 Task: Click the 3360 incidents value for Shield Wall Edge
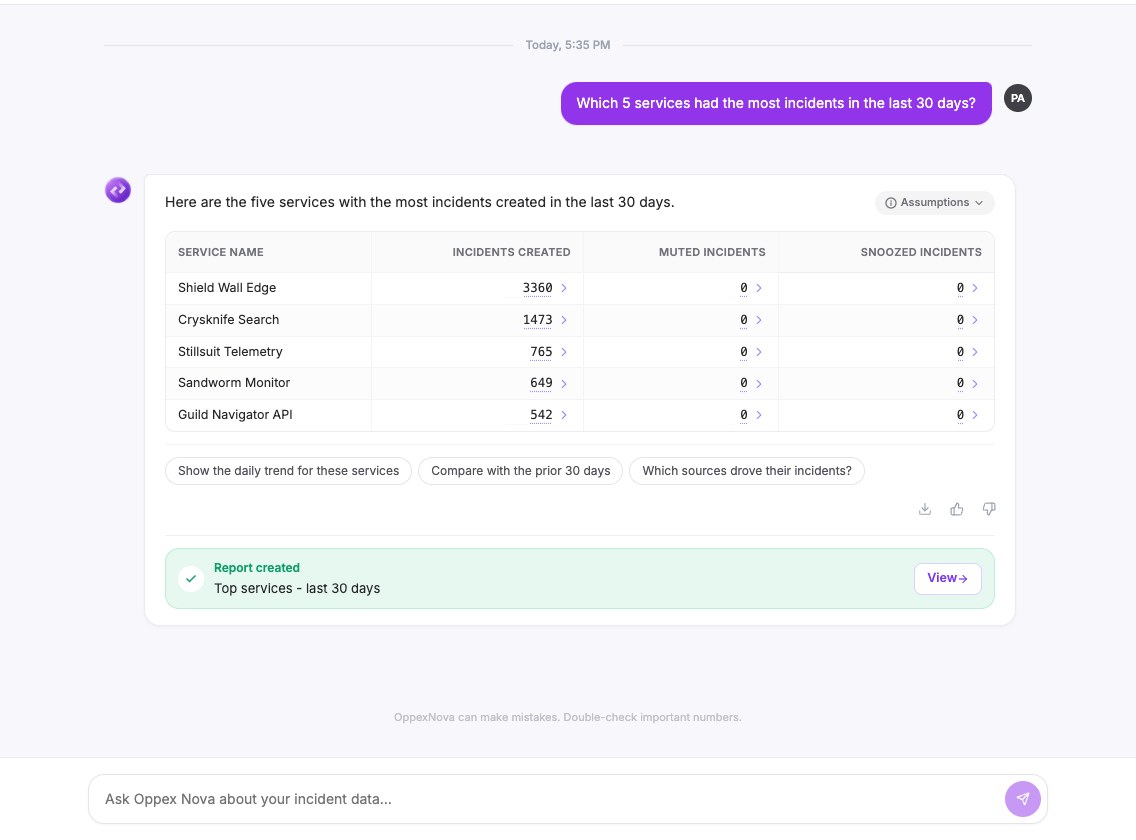(x=538, y=288)
